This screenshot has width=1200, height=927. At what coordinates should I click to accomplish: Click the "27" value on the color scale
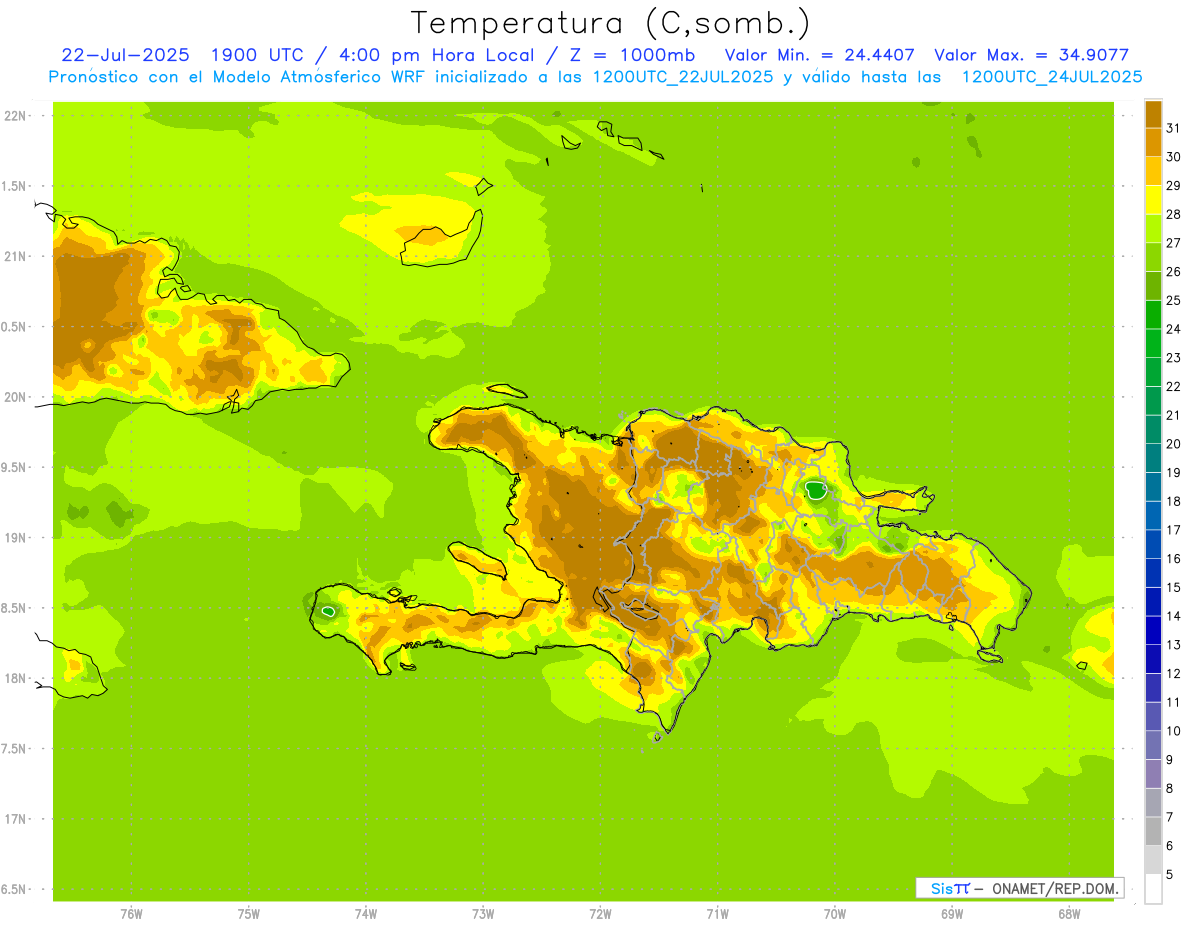[x=1174, y=243]
